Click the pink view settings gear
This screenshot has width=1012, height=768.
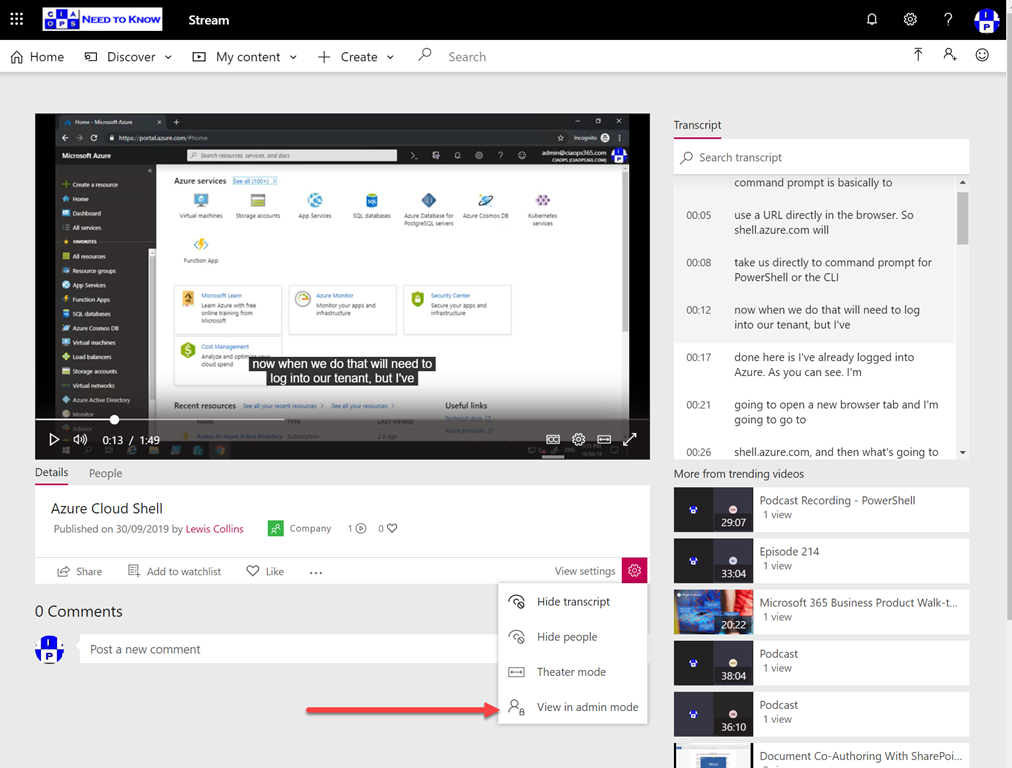click(x=634, y=571)
